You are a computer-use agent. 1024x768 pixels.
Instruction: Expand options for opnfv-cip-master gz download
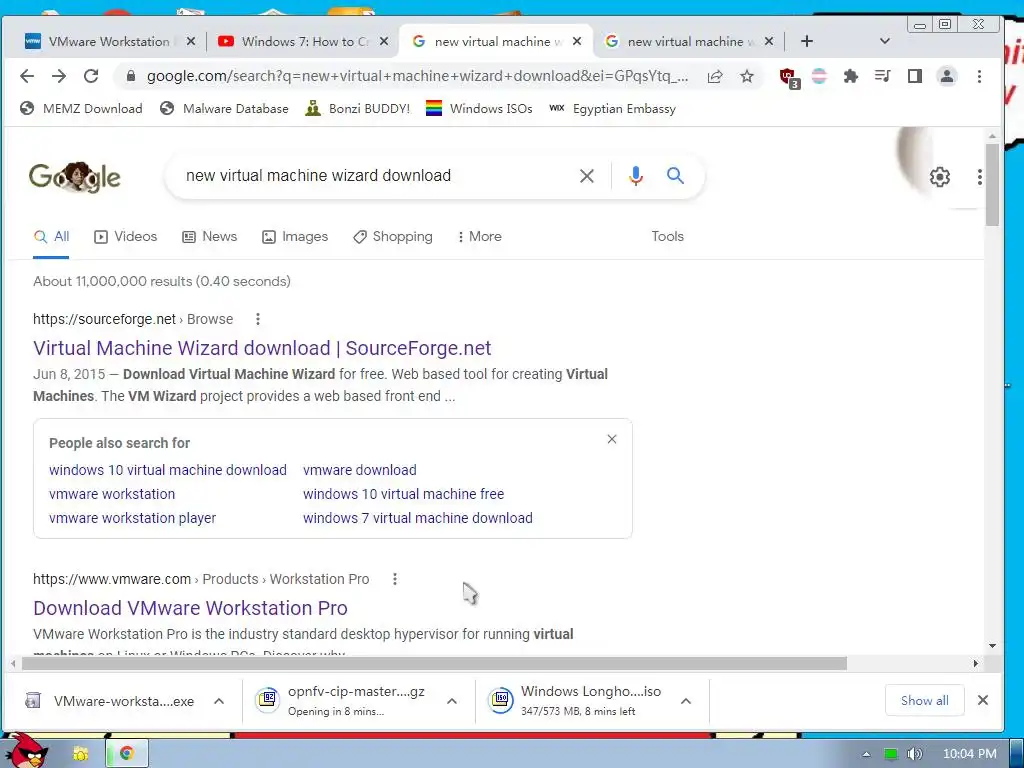pos(451,701)
